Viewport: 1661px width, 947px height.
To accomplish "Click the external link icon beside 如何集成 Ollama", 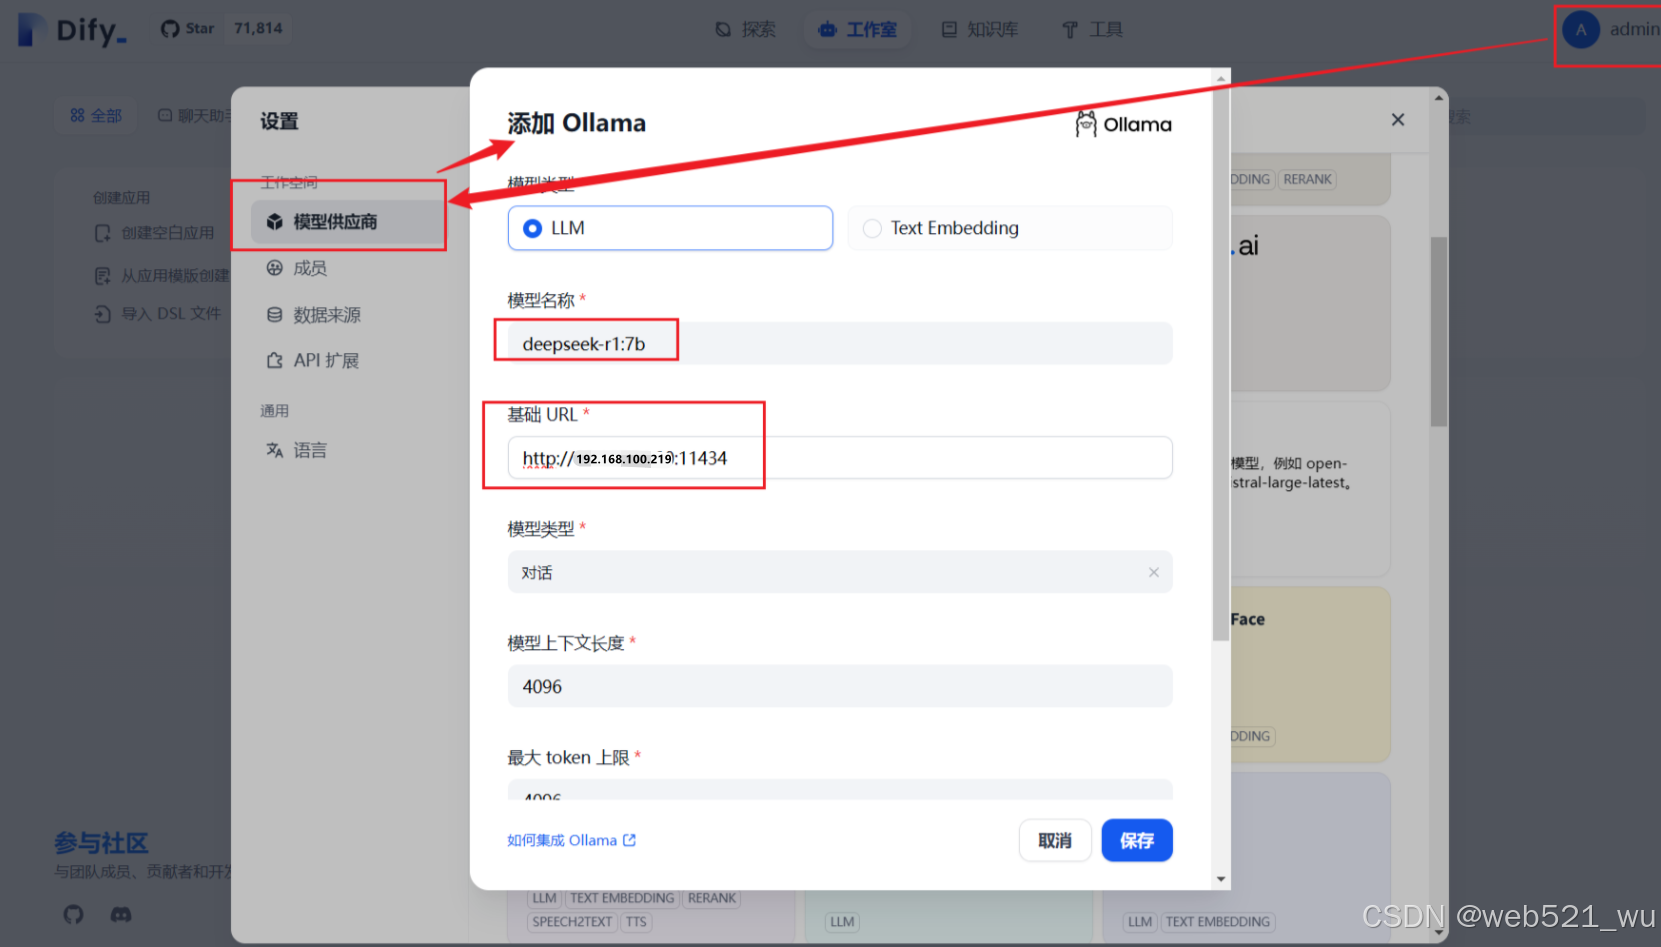I will click(x=629, y=840).
